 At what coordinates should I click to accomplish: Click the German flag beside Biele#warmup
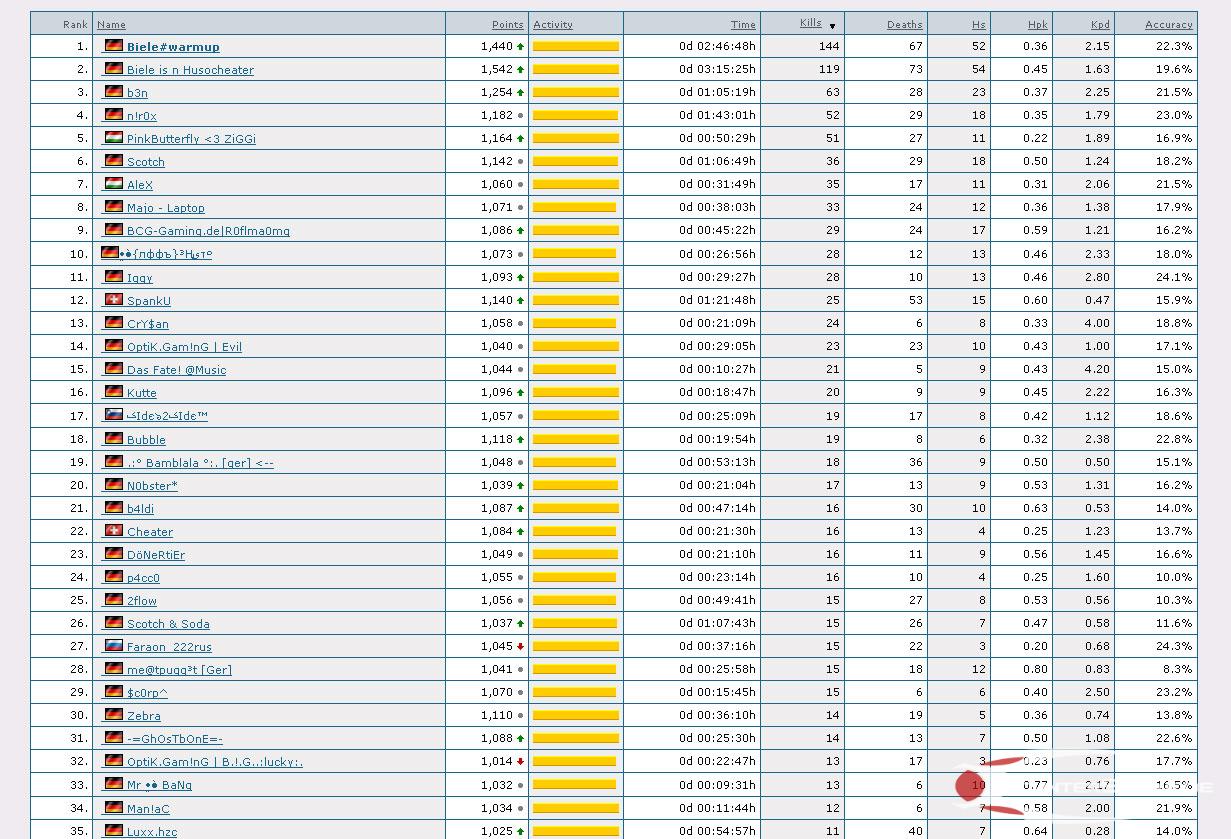click(113, 46)
